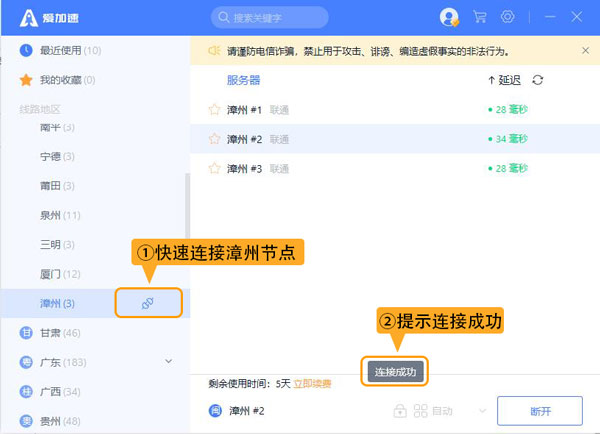The width and height of the screenshot is (600, 434).
Task: Select 三明 (3) region
Action: point(57,245)
